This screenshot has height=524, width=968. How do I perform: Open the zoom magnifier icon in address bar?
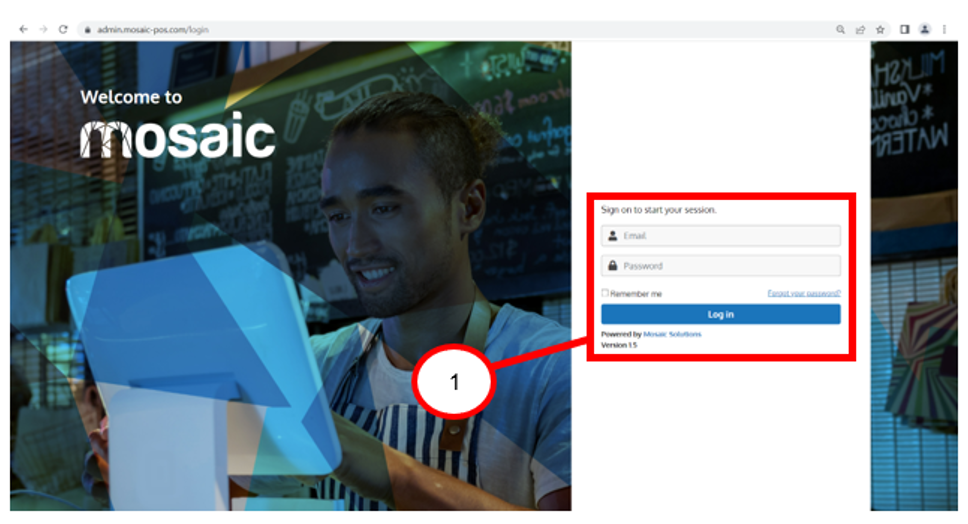point(840,29)
